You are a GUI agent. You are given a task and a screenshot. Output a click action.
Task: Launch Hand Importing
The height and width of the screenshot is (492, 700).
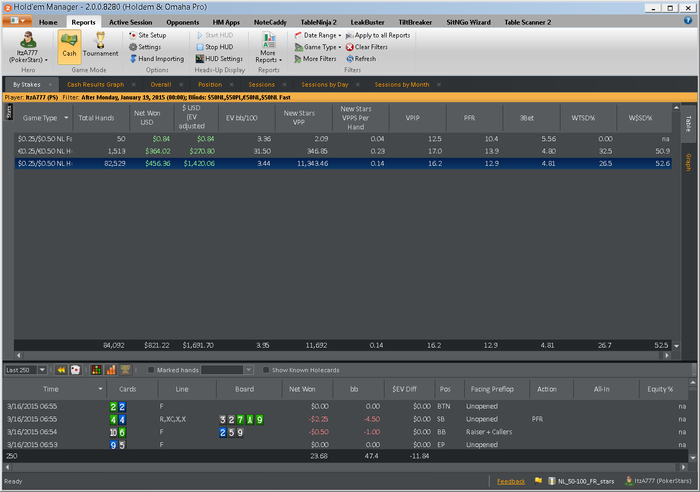157,58
